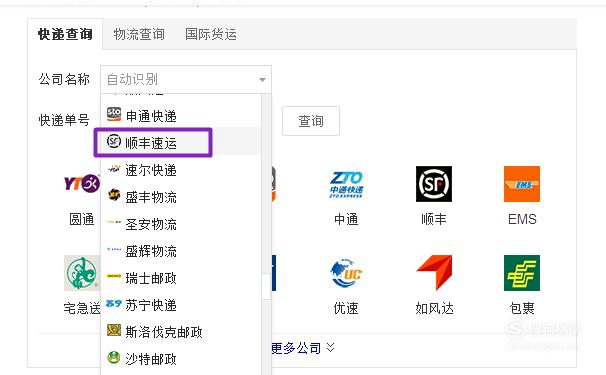Click the ZTO 中通 logo icon
Image resolution: width=606 pixels, height=375 pixels.
[346, 184]
